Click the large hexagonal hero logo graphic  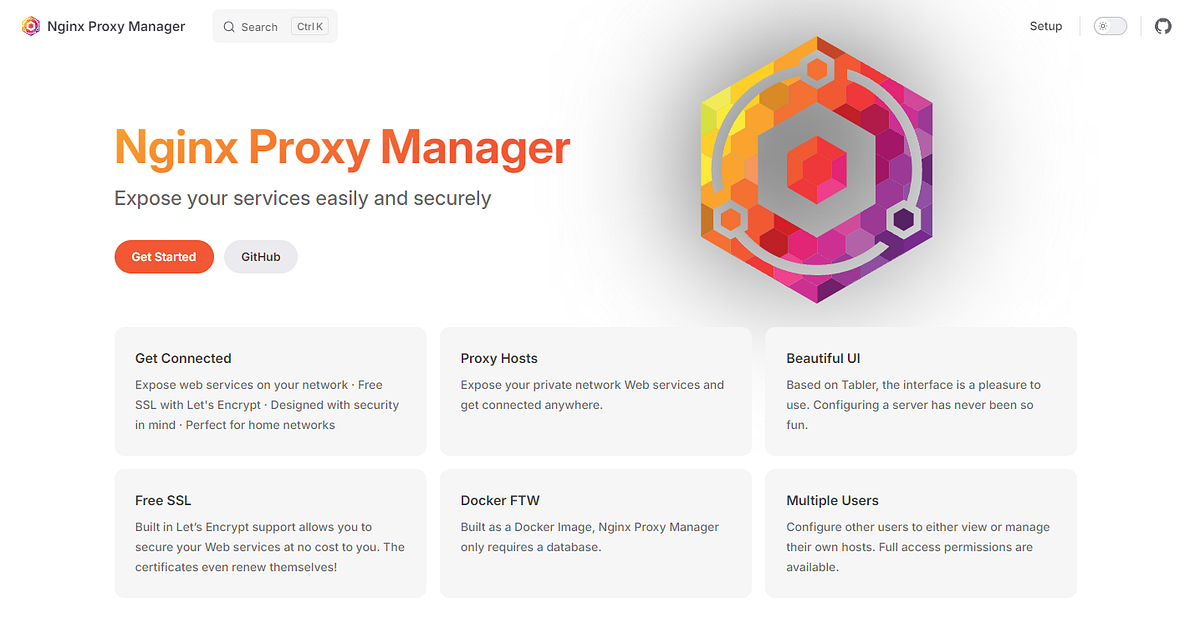coord(816,170)
